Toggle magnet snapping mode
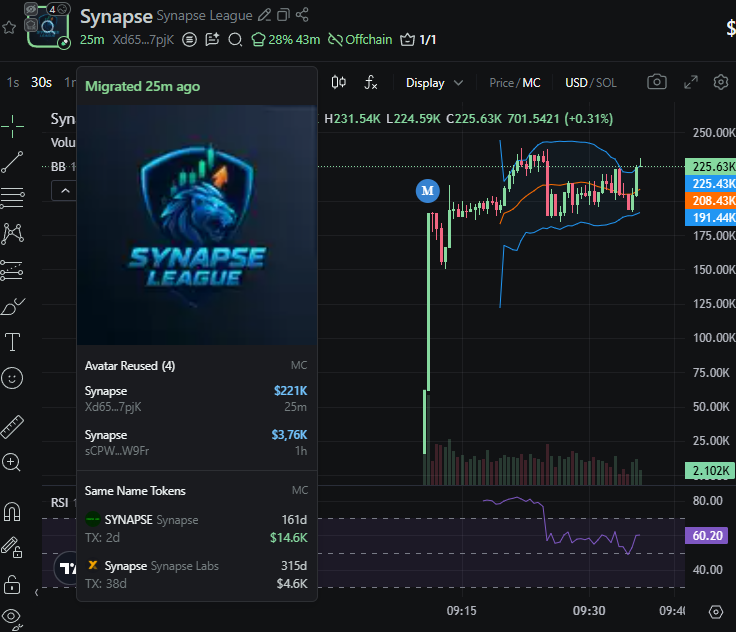 13,512
